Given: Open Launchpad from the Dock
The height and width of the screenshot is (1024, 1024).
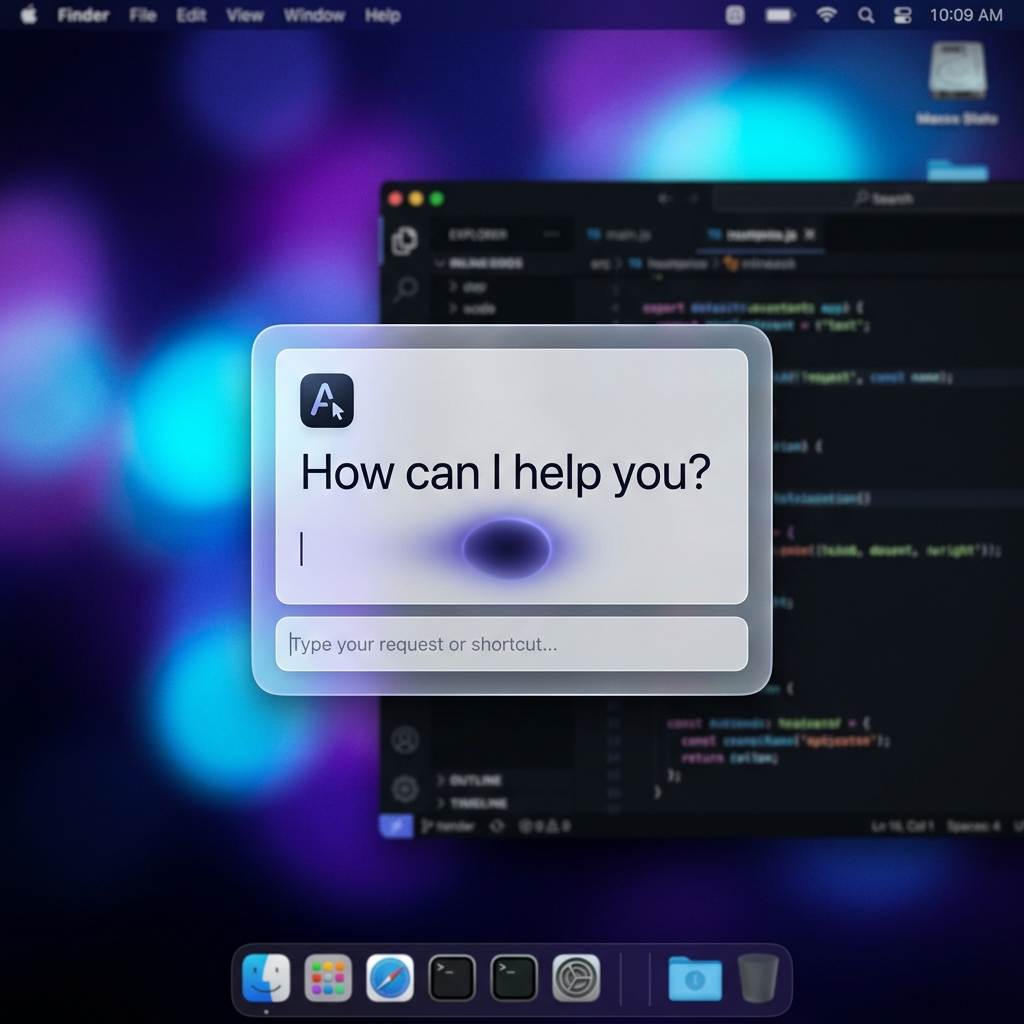Looking at the screenshot, I should pyautogui.click(x=330, y=979).
